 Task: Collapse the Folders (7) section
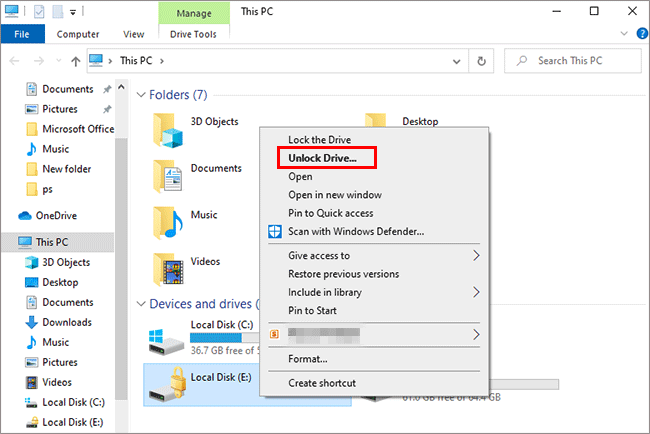coord(141,95)
